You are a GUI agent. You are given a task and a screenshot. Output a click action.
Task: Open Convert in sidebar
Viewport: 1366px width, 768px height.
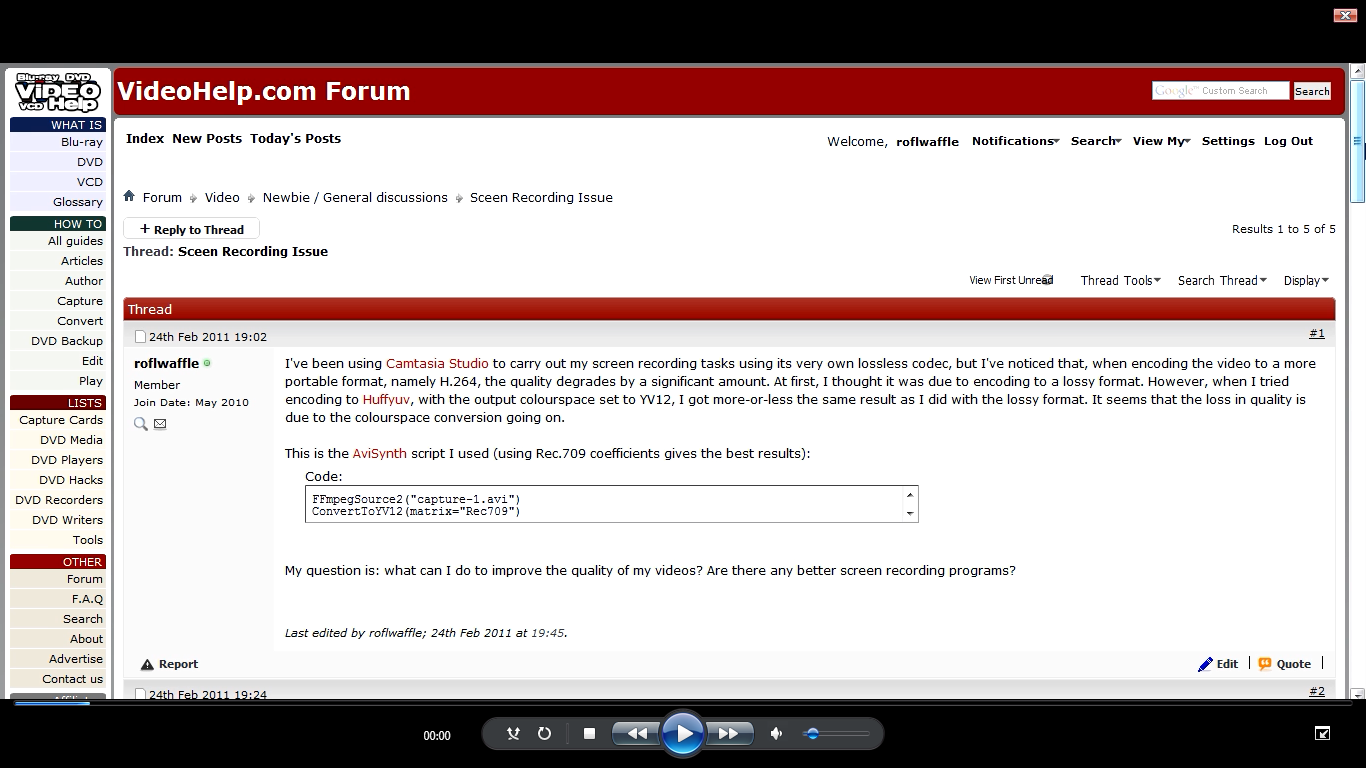[x=80, y=321]
